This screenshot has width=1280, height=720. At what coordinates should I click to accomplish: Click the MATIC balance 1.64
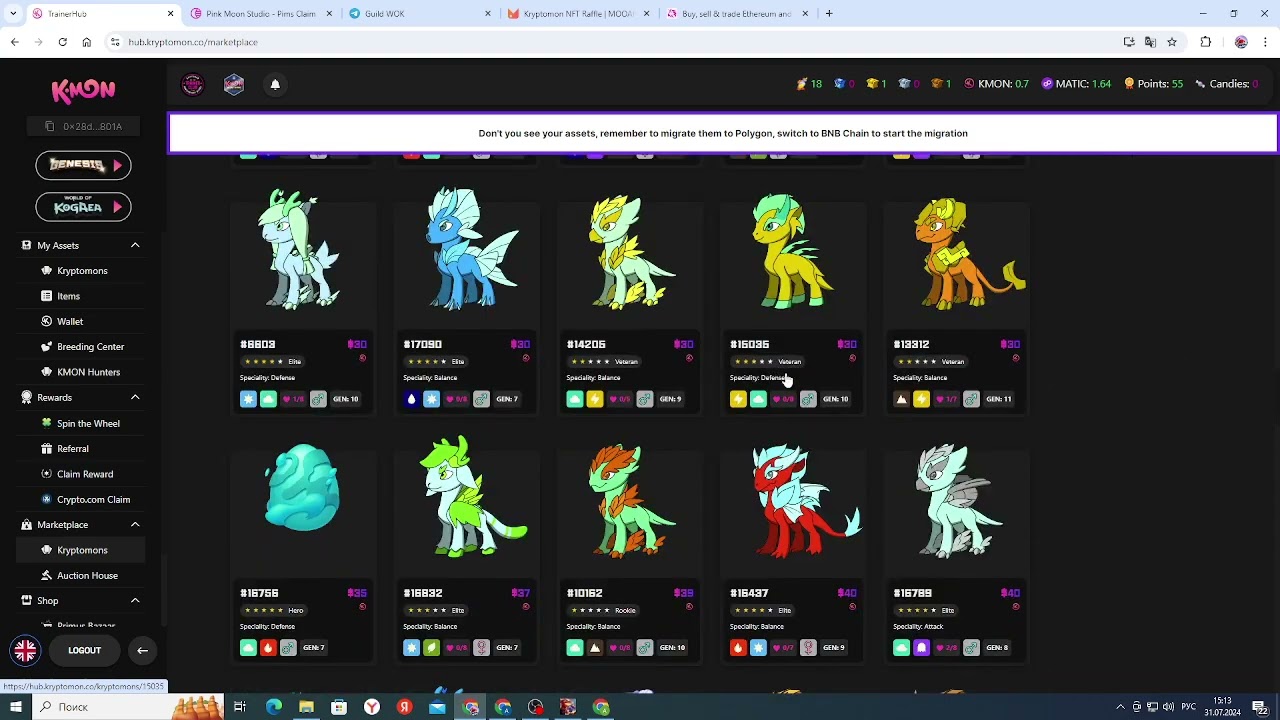click(1076, 84)
